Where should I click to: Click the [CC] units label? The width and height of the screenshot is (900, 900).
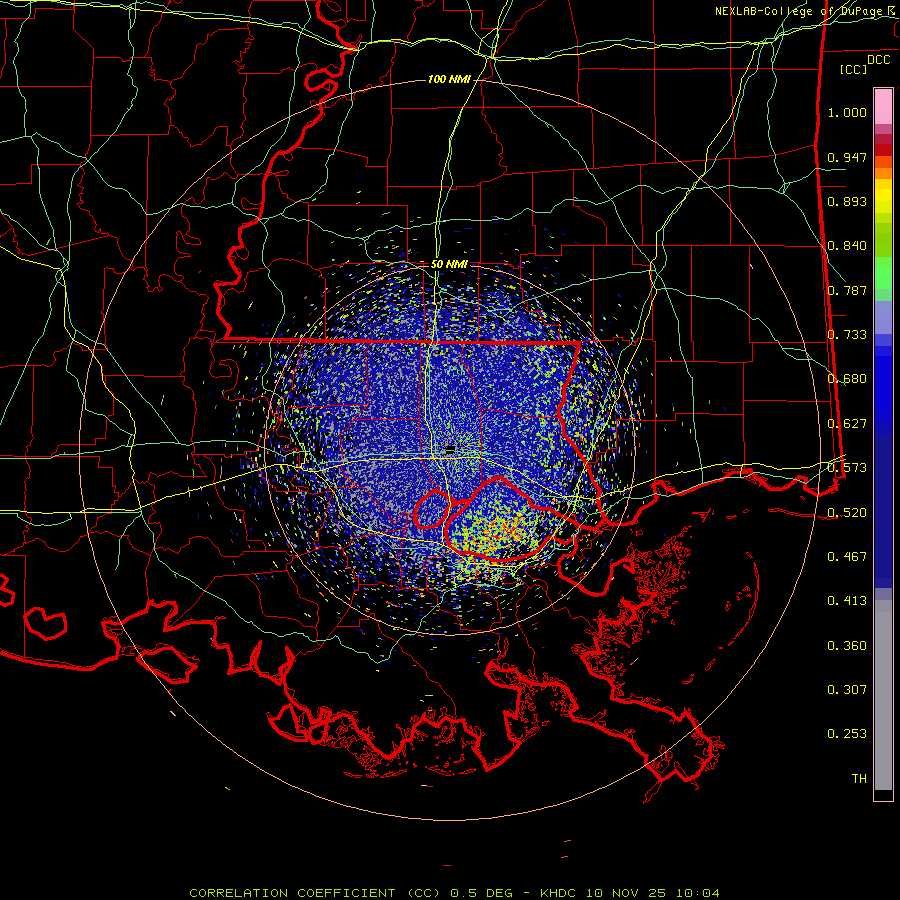[x=853, y=69]
